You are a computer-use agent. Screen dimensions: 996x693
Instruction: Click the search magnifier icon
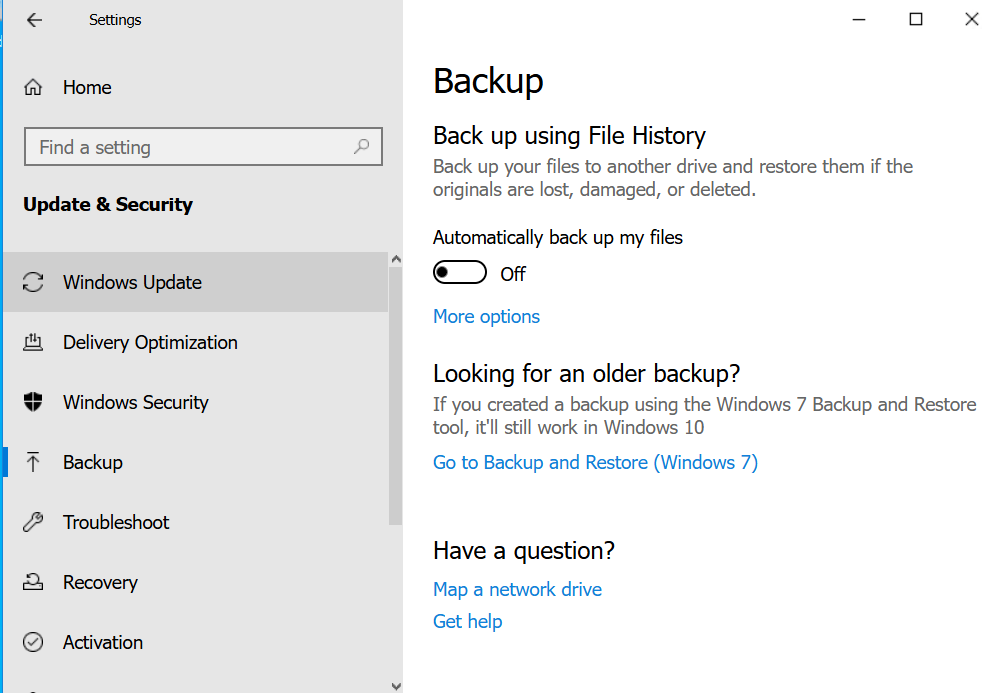coord(362,147)
